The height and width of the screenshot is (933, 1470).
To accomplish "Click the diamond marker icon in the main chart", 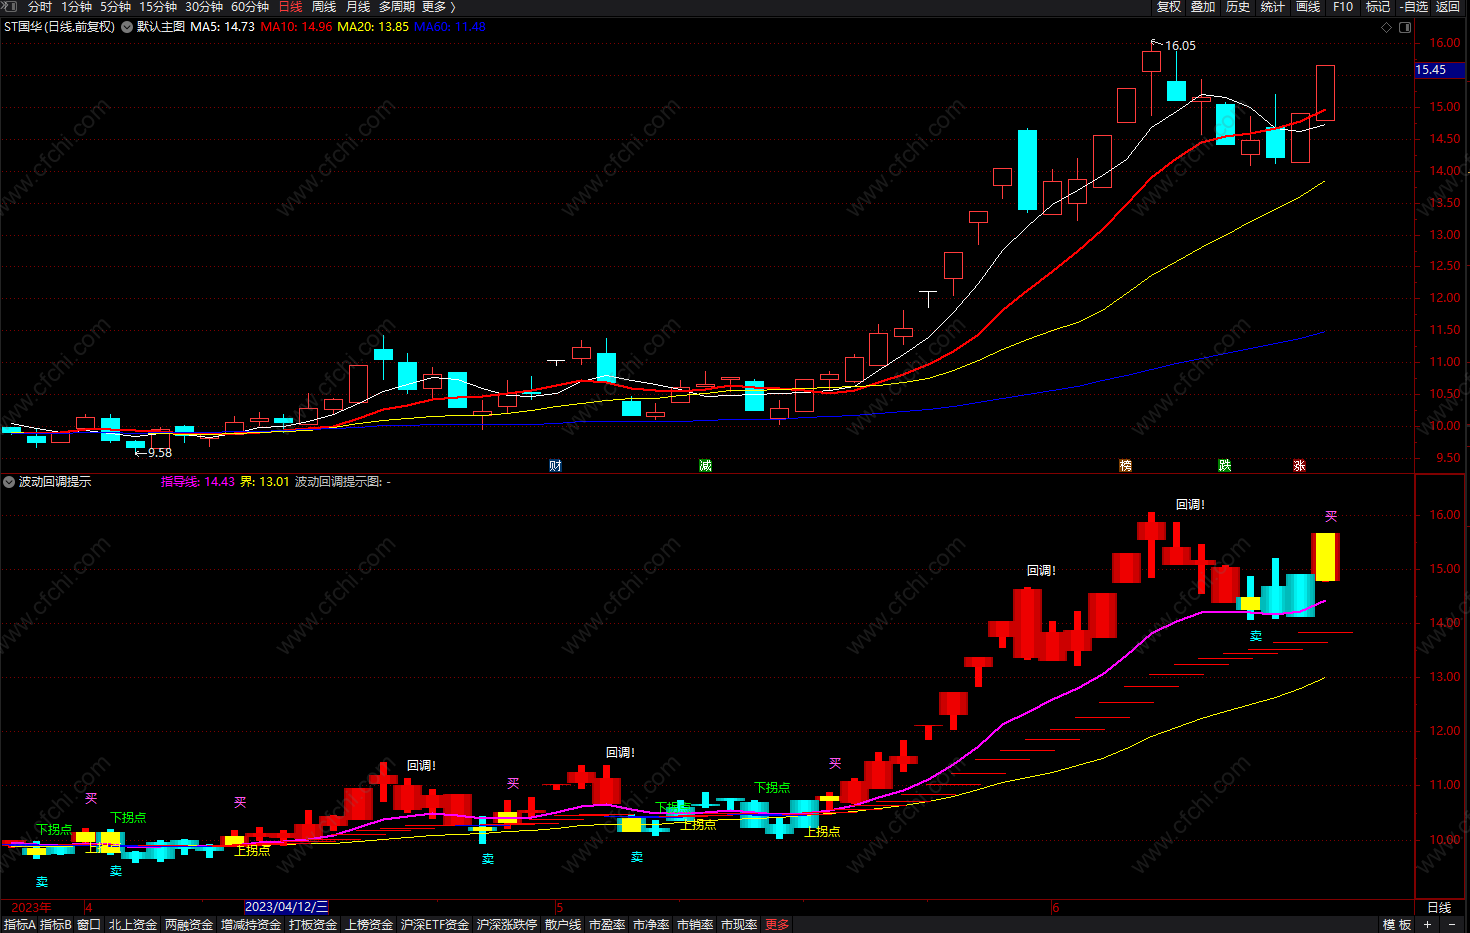I will tap(1386, 27).
